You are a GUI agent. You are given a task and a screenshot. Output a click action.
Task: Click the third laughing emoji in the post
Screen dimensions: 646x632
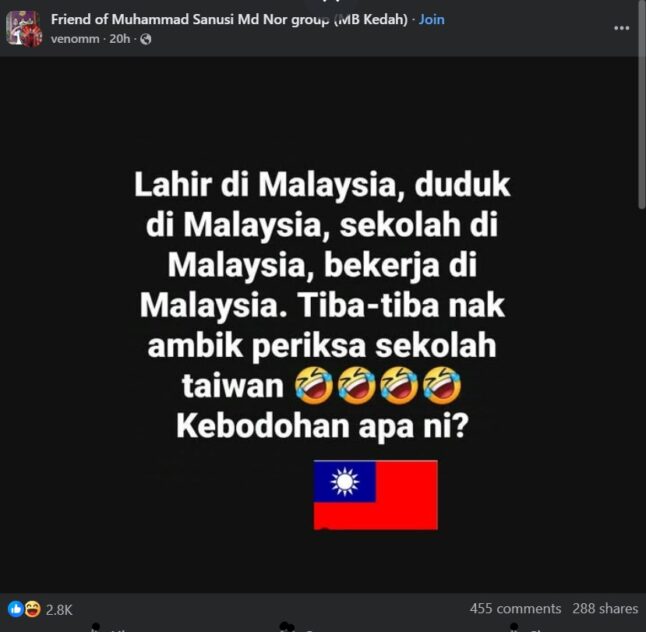point(399,385)
